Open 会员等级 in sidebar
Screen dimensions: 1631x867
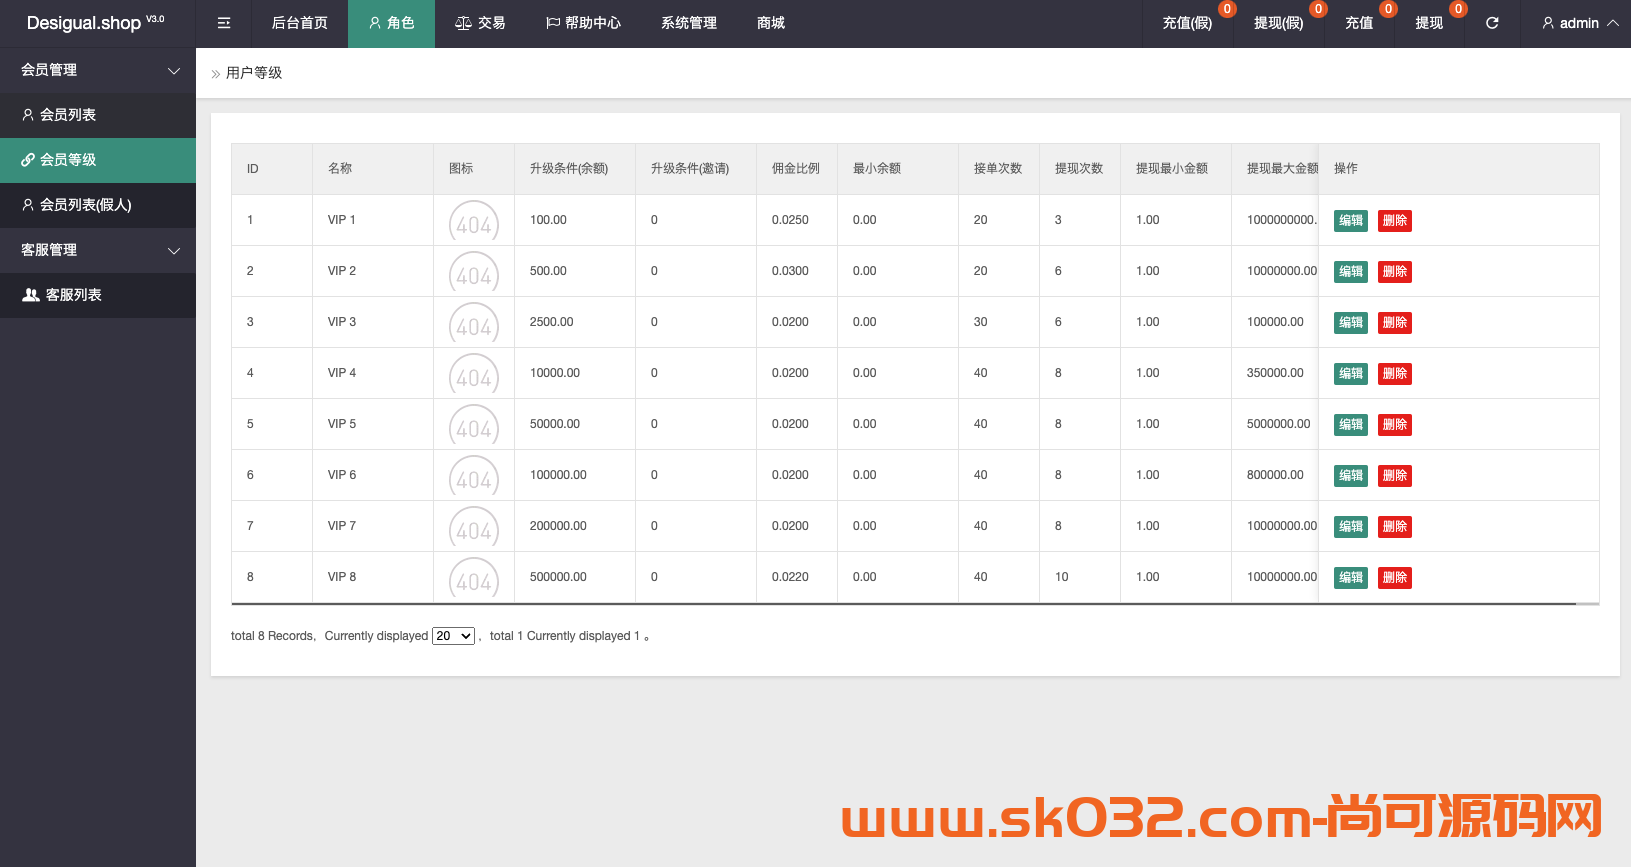pyautogui.click(x=98, y=160)
